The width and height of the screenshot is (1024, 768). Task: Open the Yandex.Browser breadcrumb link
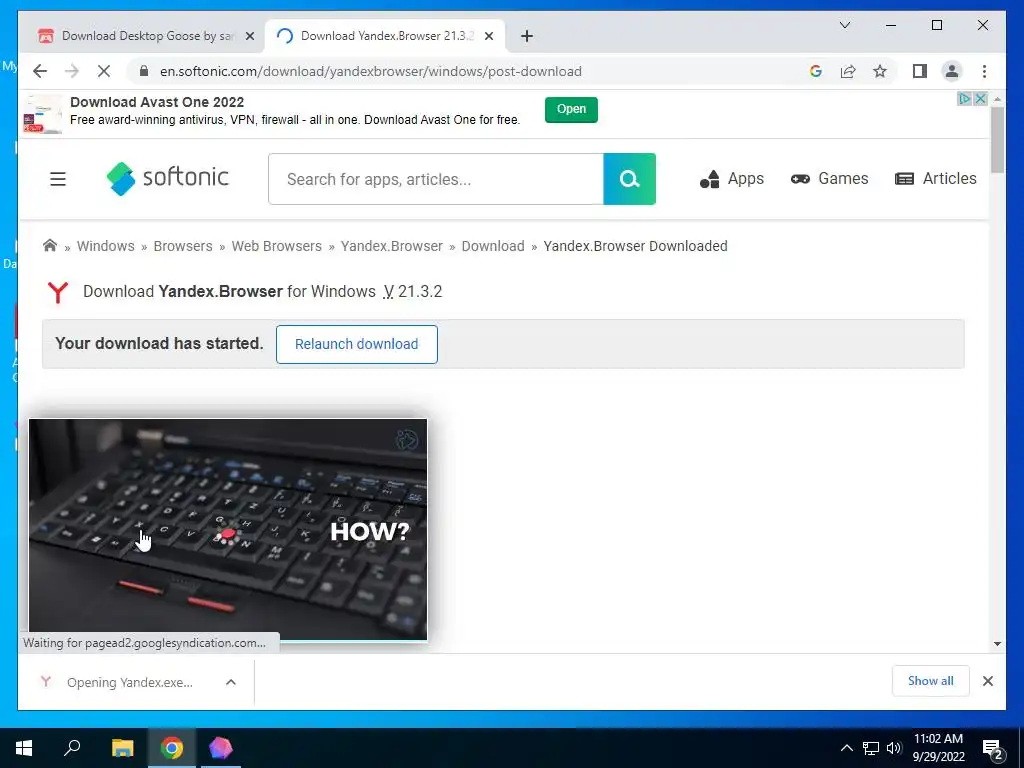point(392,246)
